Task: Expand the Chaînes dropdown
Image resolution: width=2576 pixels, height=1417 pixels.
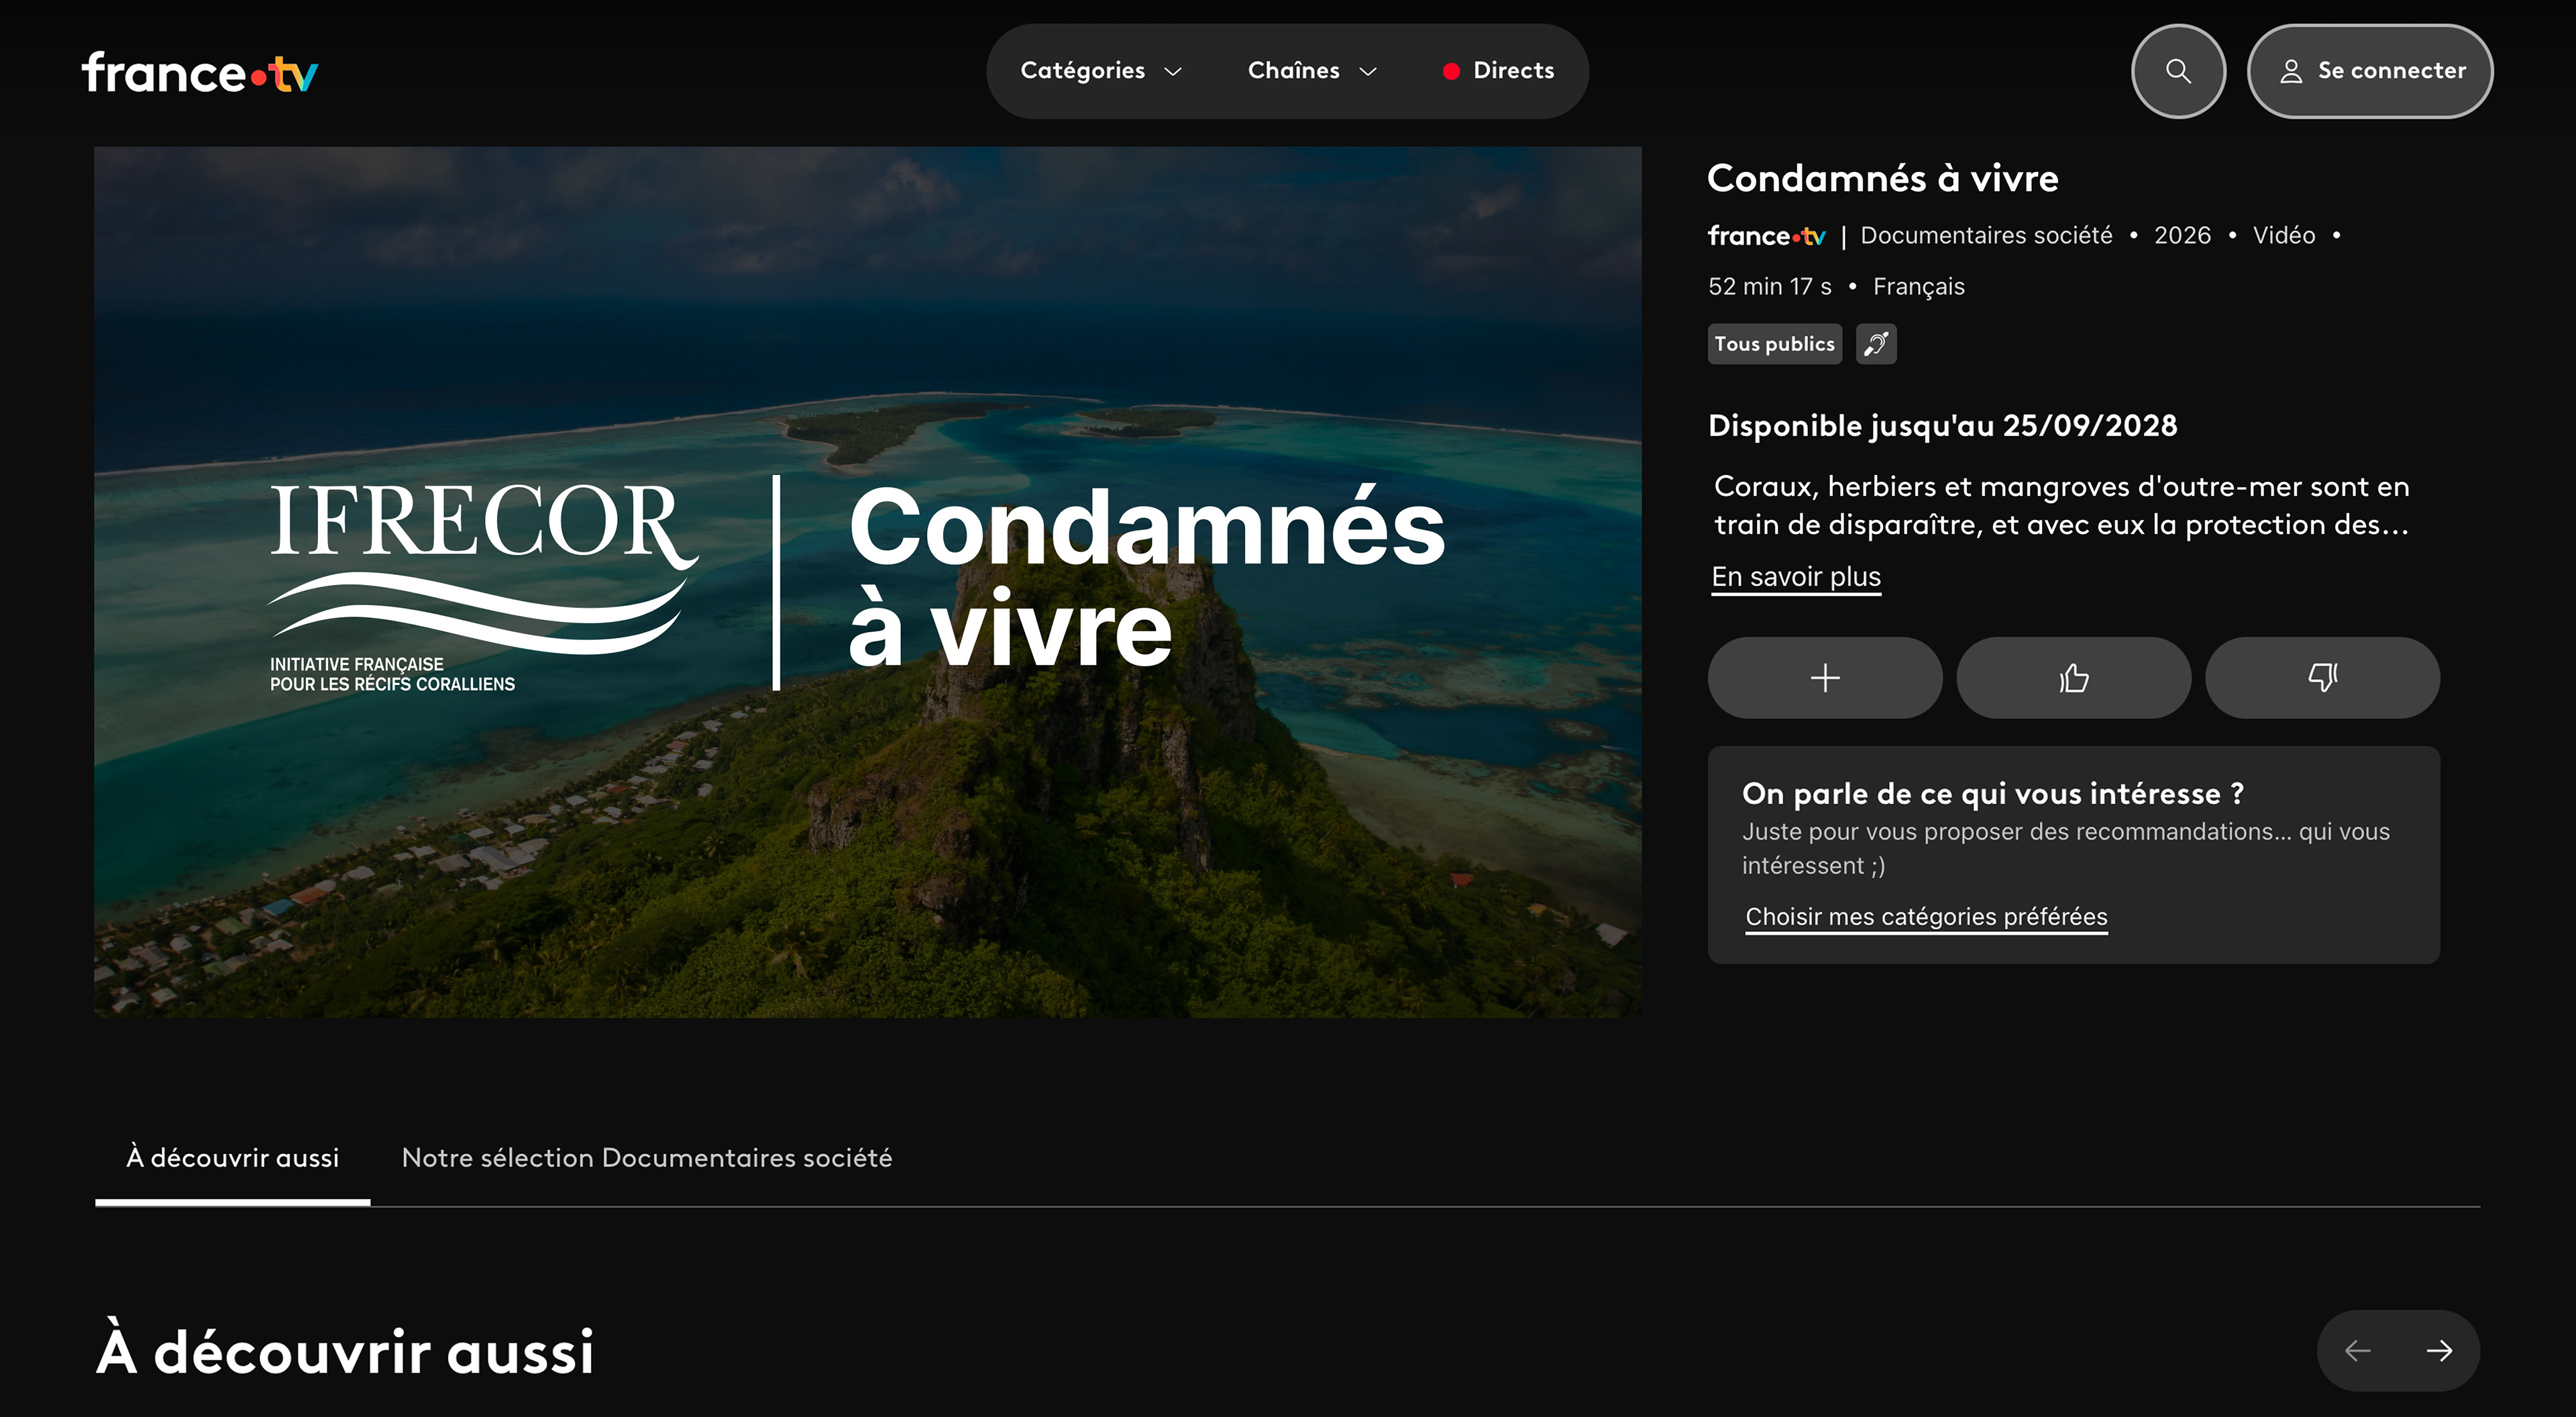Action: pyautogui.click(x=1312, y=71)
